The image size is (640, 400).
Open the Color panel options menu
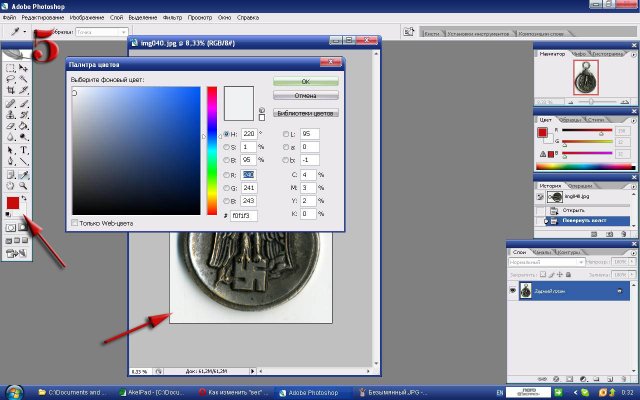pos(633,120)
